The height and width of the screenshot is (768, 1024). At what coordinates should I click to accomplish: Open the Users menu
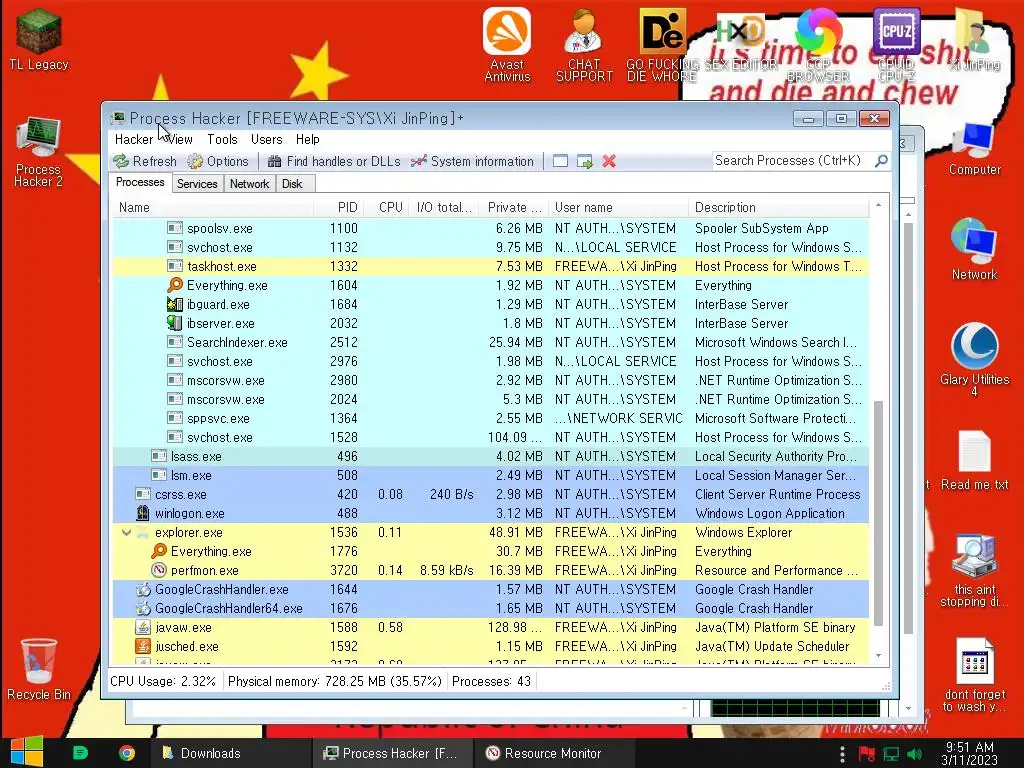click(266, 139)
